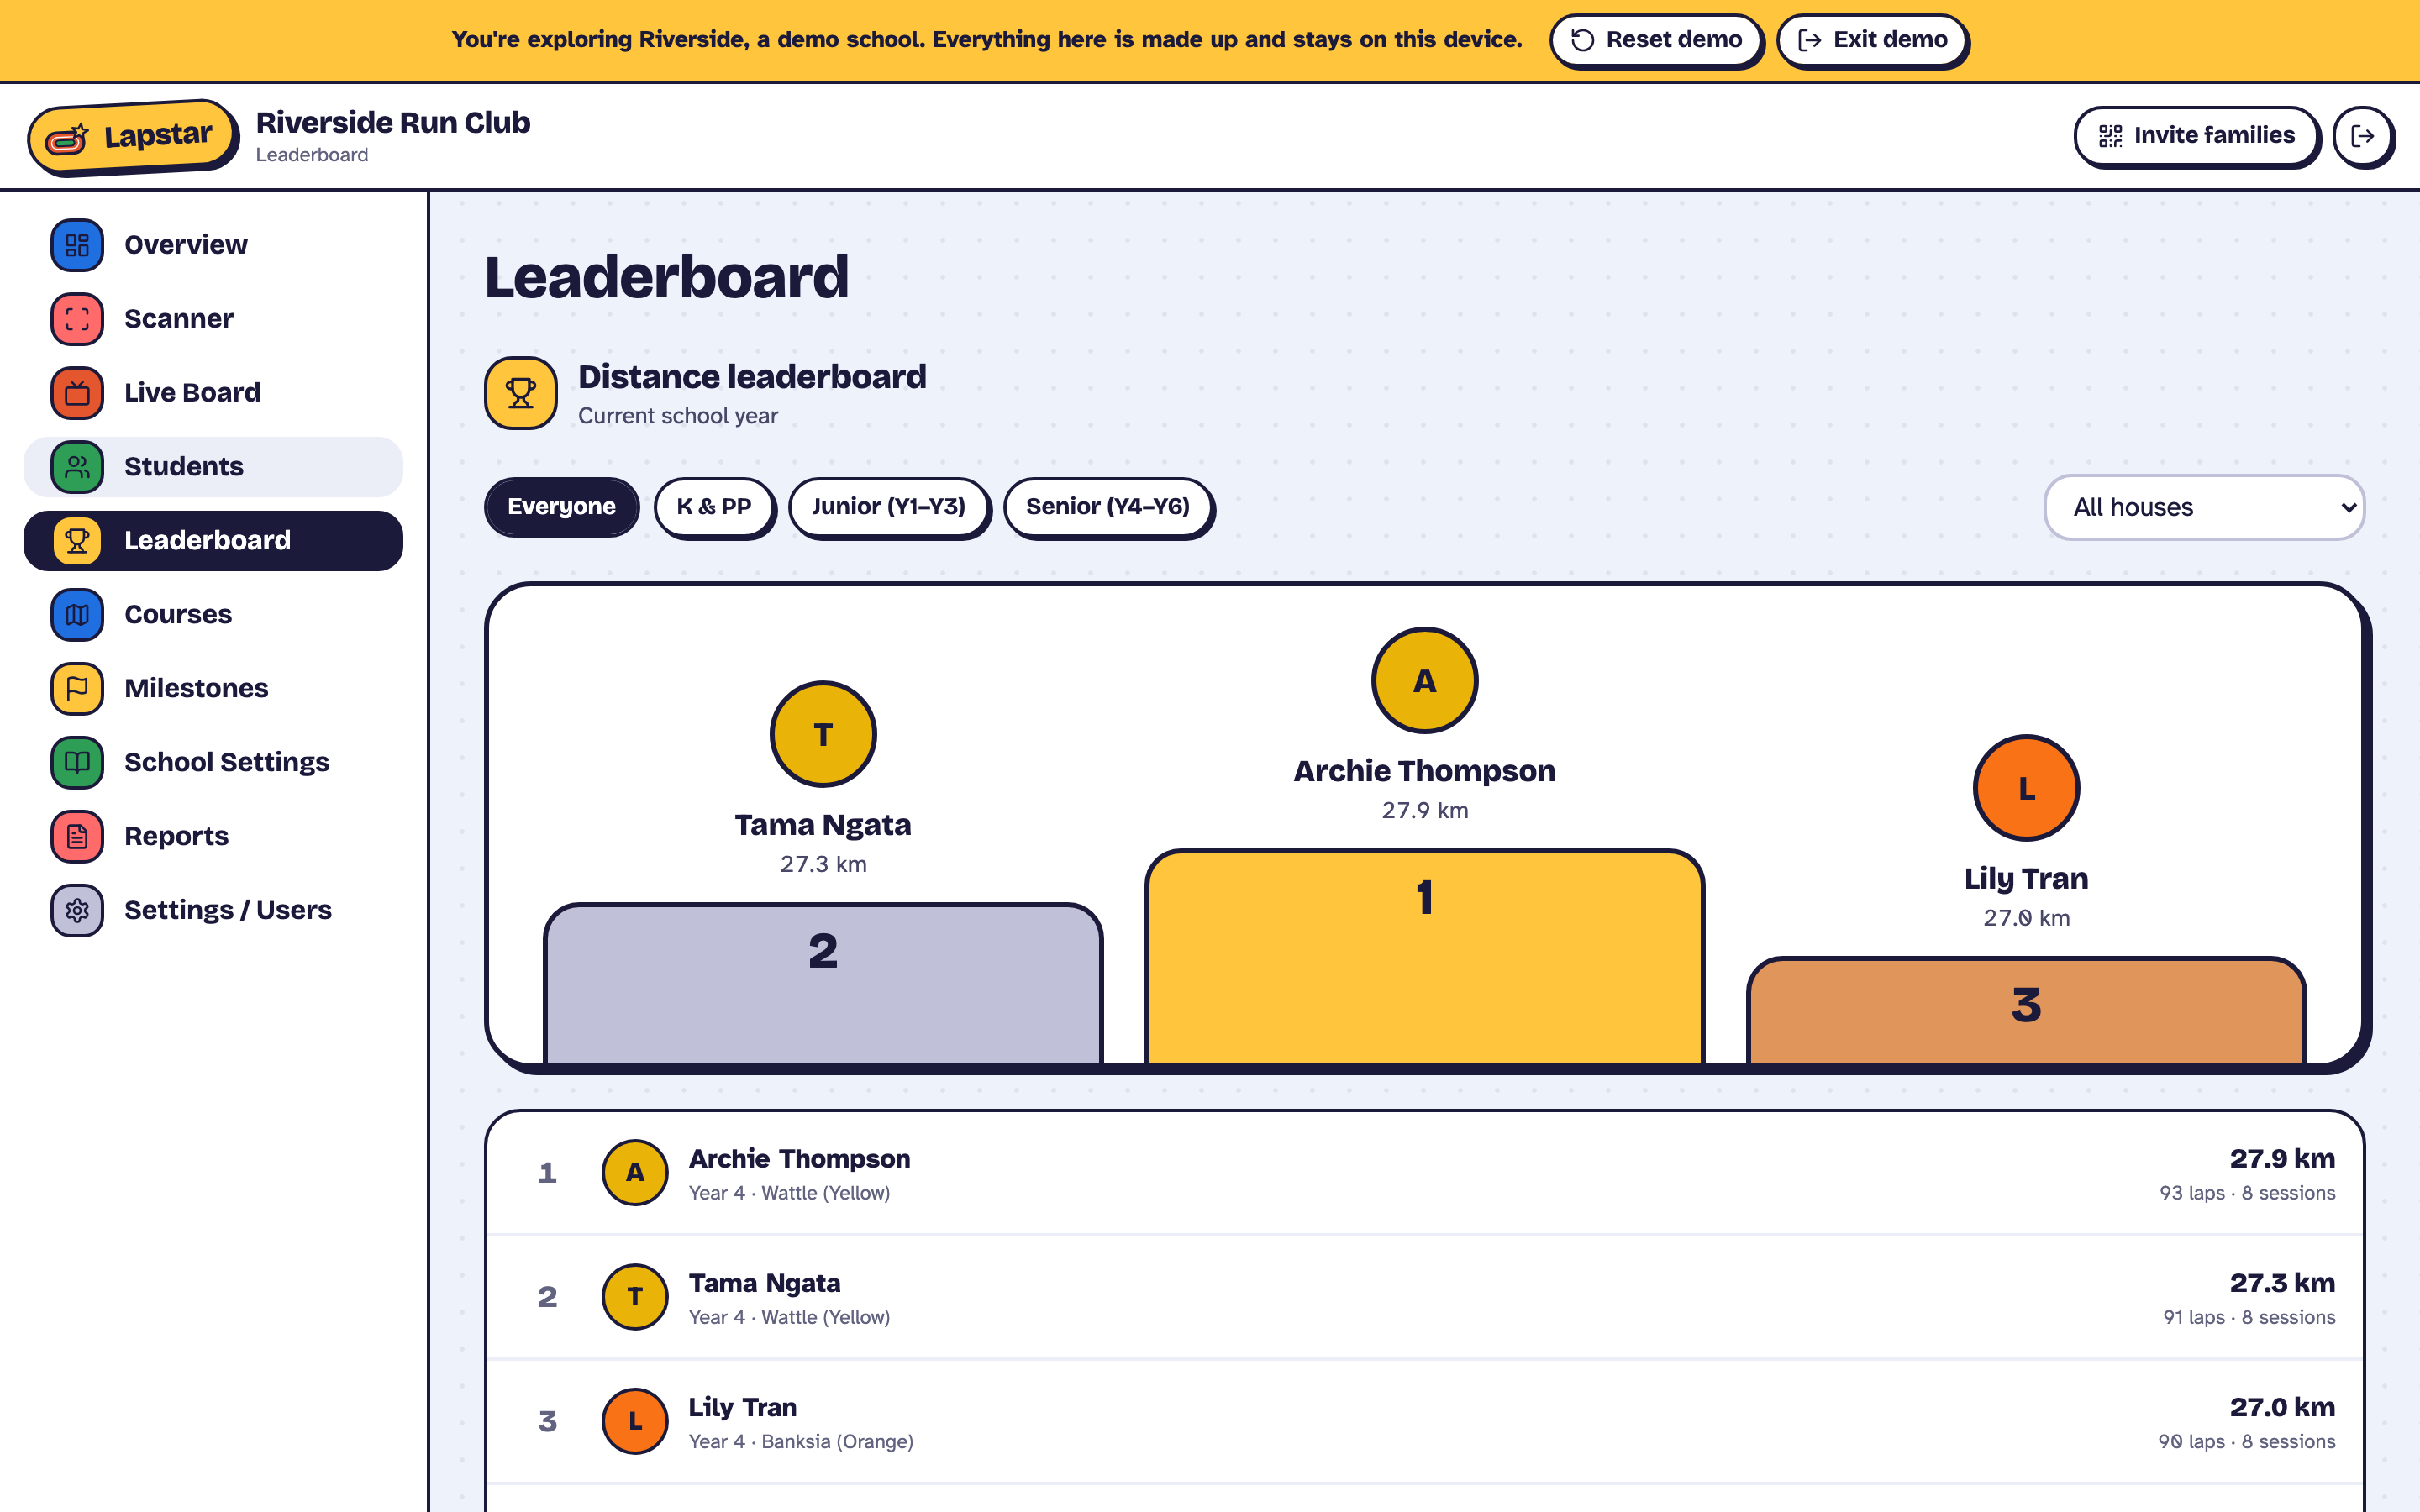Open the Overview grid icon

pos(77,245)
